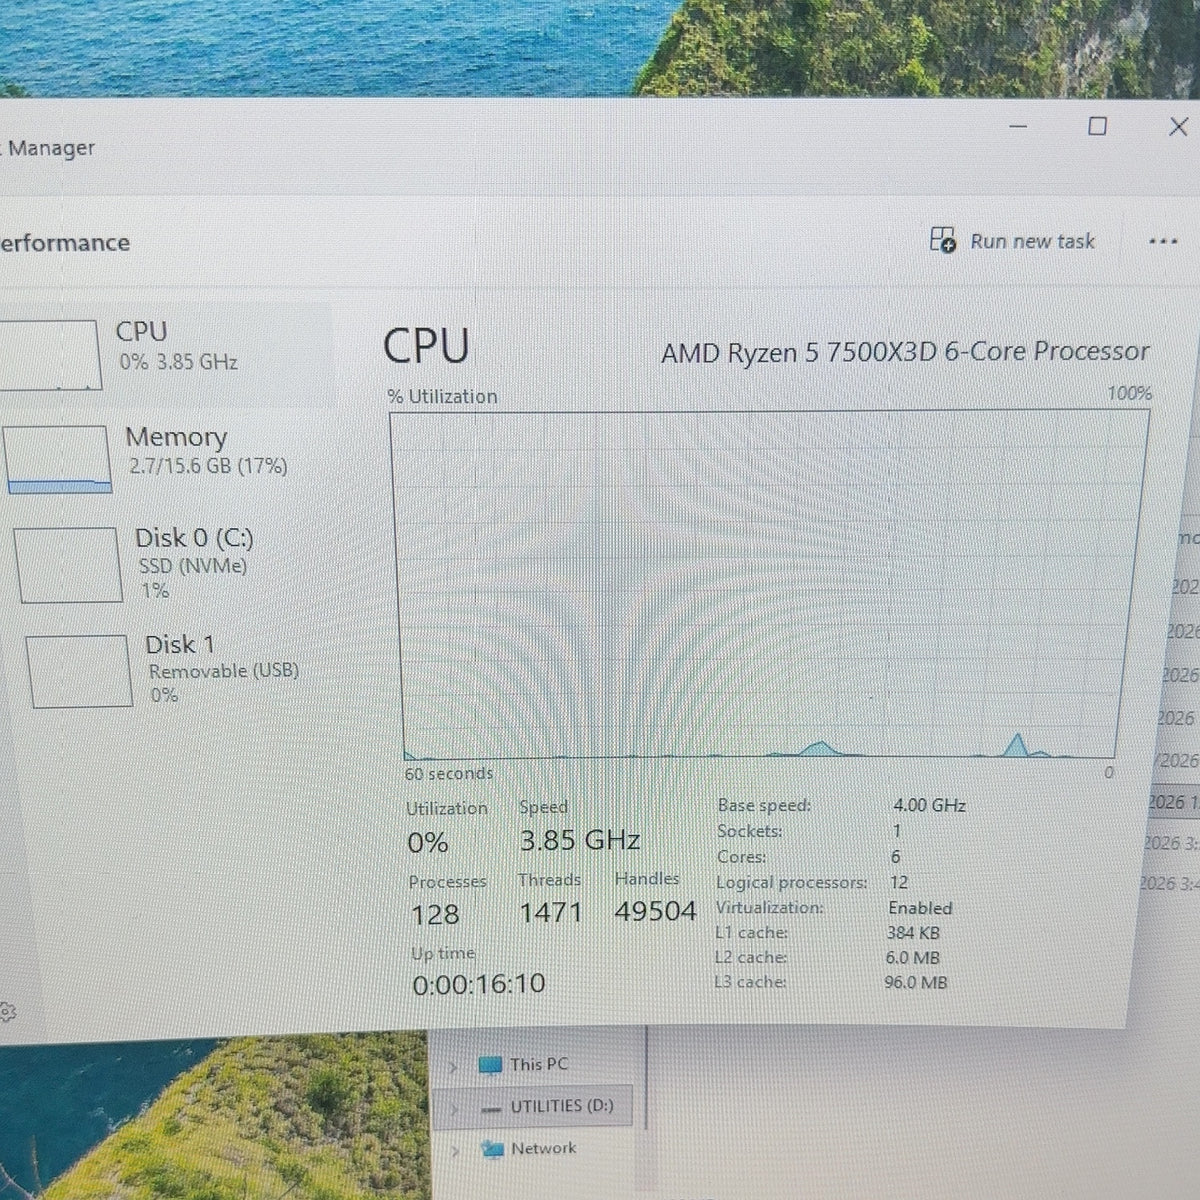Image resolution: width=1200 pixels, height=1200 pixels.
Task: Expand the Network tree node chevron
Action: 455,1150
